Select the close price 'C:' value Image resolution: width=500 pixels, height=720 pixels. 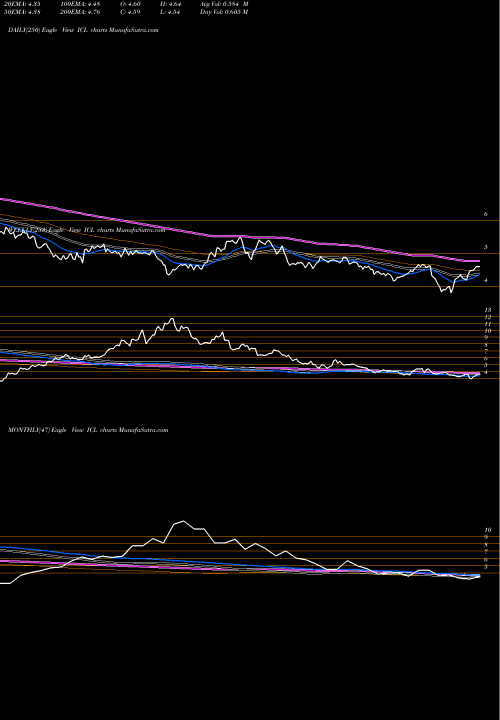(131, 12)
